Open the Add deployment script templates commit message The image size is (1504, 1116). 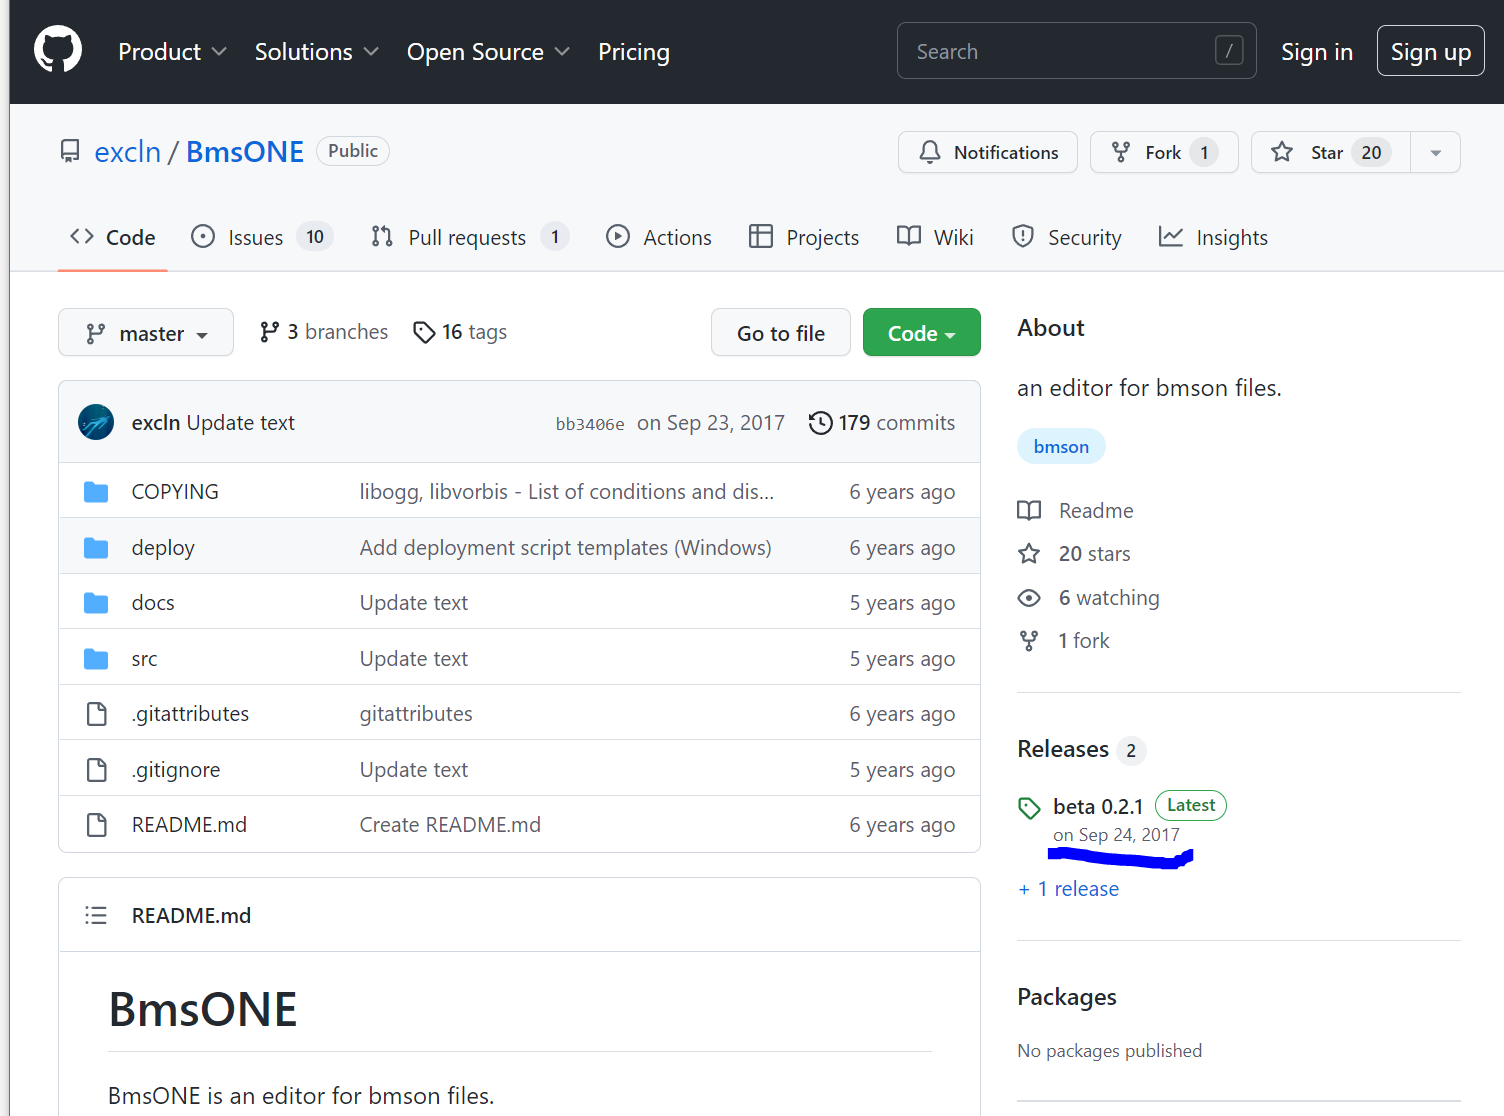(x=566, y=548)
